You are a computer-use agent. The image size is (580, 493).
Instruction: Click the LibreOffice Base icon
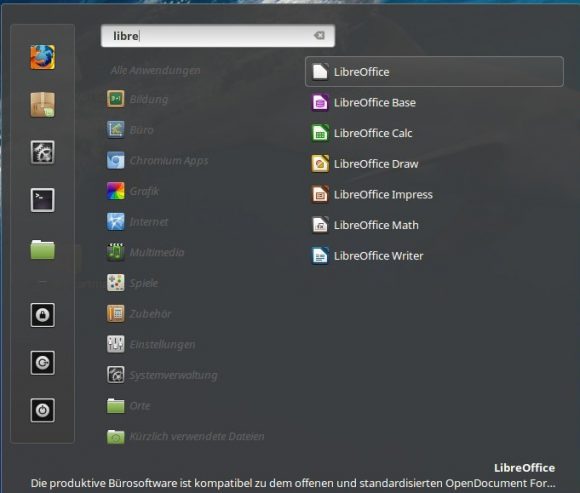[x=320, y=102]
